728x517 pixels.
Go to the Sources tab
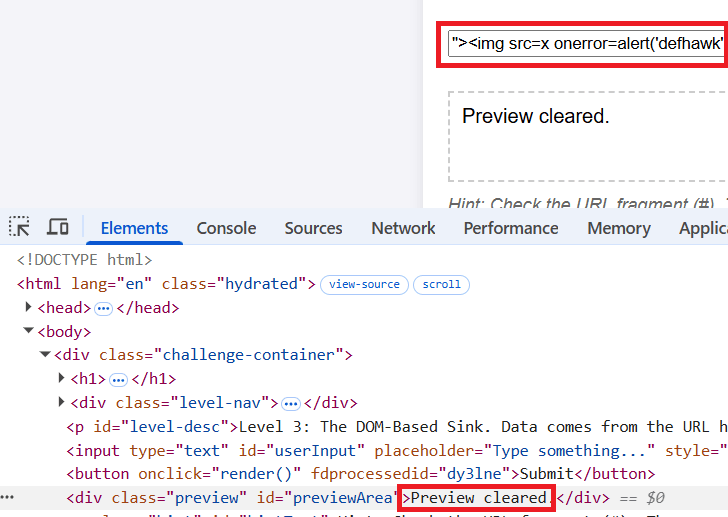coord(313,228)
